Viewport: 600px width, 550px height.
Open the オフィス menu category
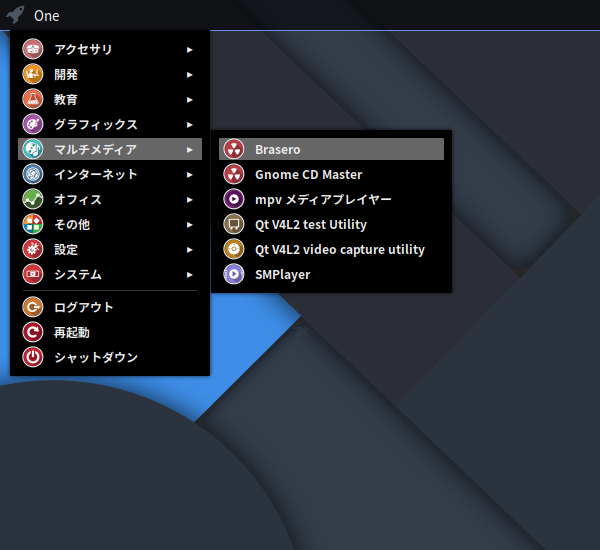(x=110, y=199)
